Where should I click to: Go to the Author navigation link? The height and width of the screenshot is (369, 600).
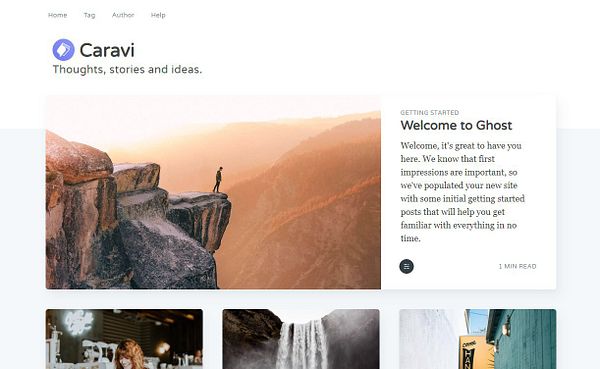coord(123,15)
